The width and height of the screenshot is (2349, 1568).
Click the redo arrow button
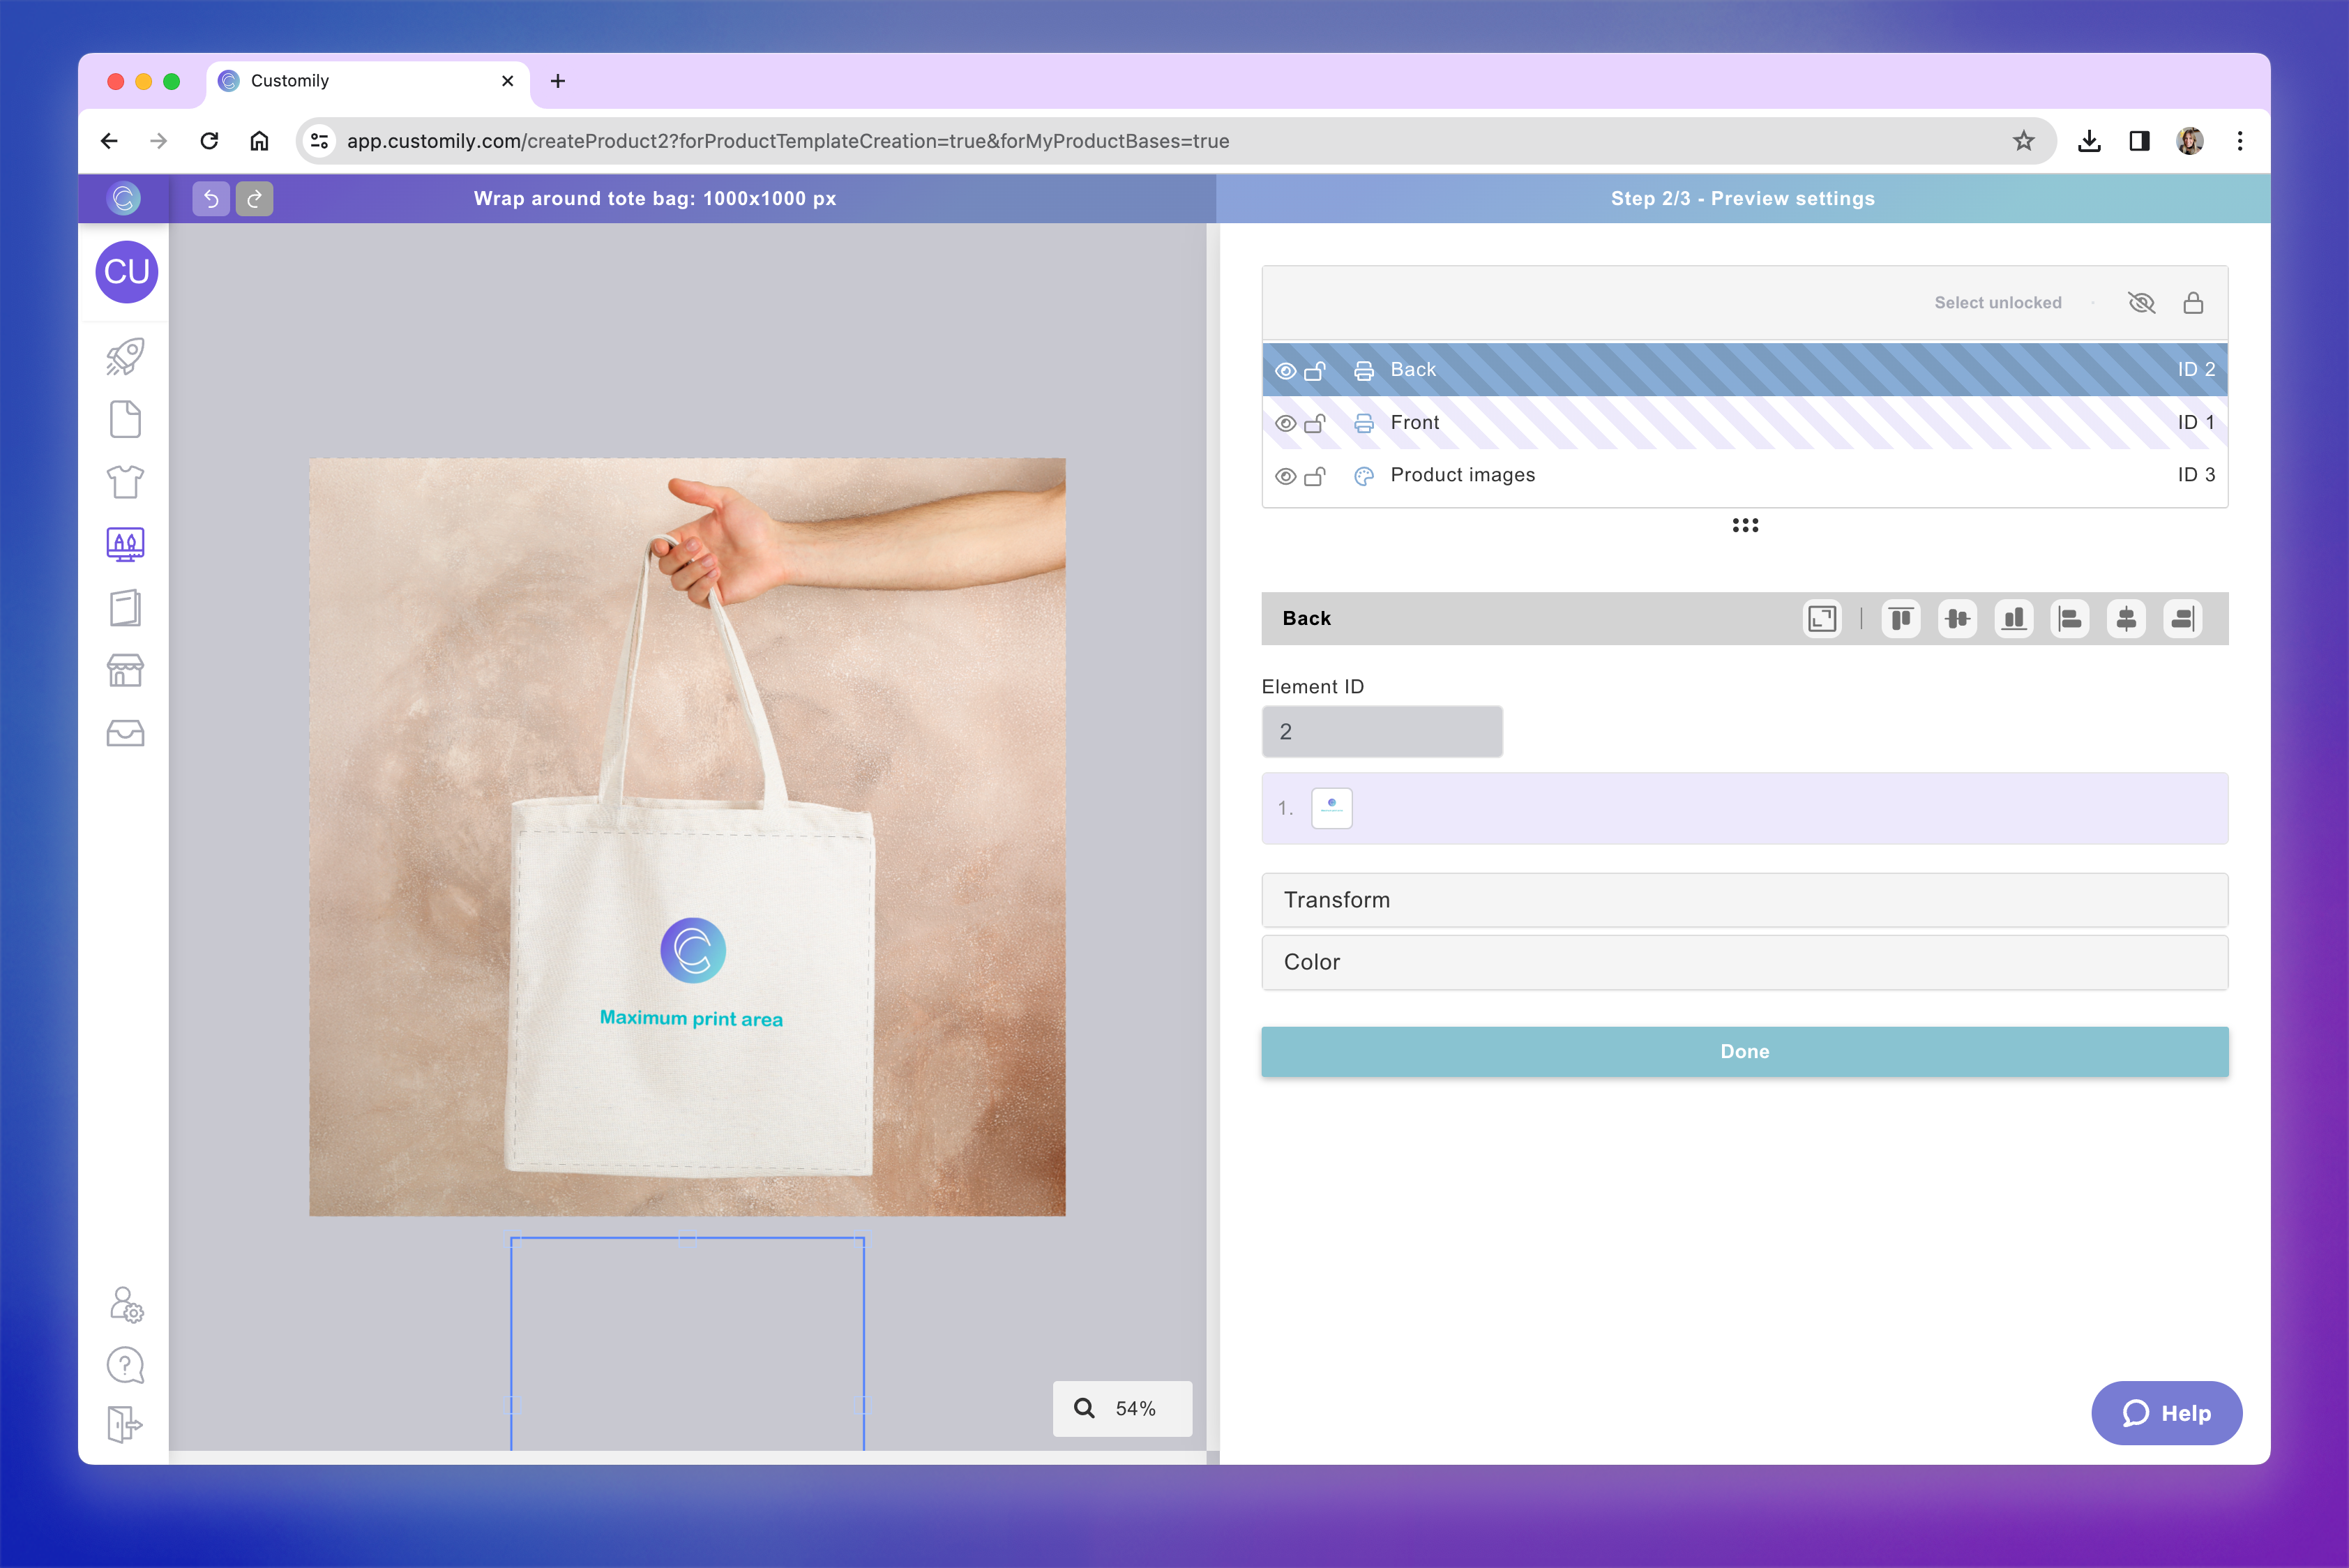[254, 199]
